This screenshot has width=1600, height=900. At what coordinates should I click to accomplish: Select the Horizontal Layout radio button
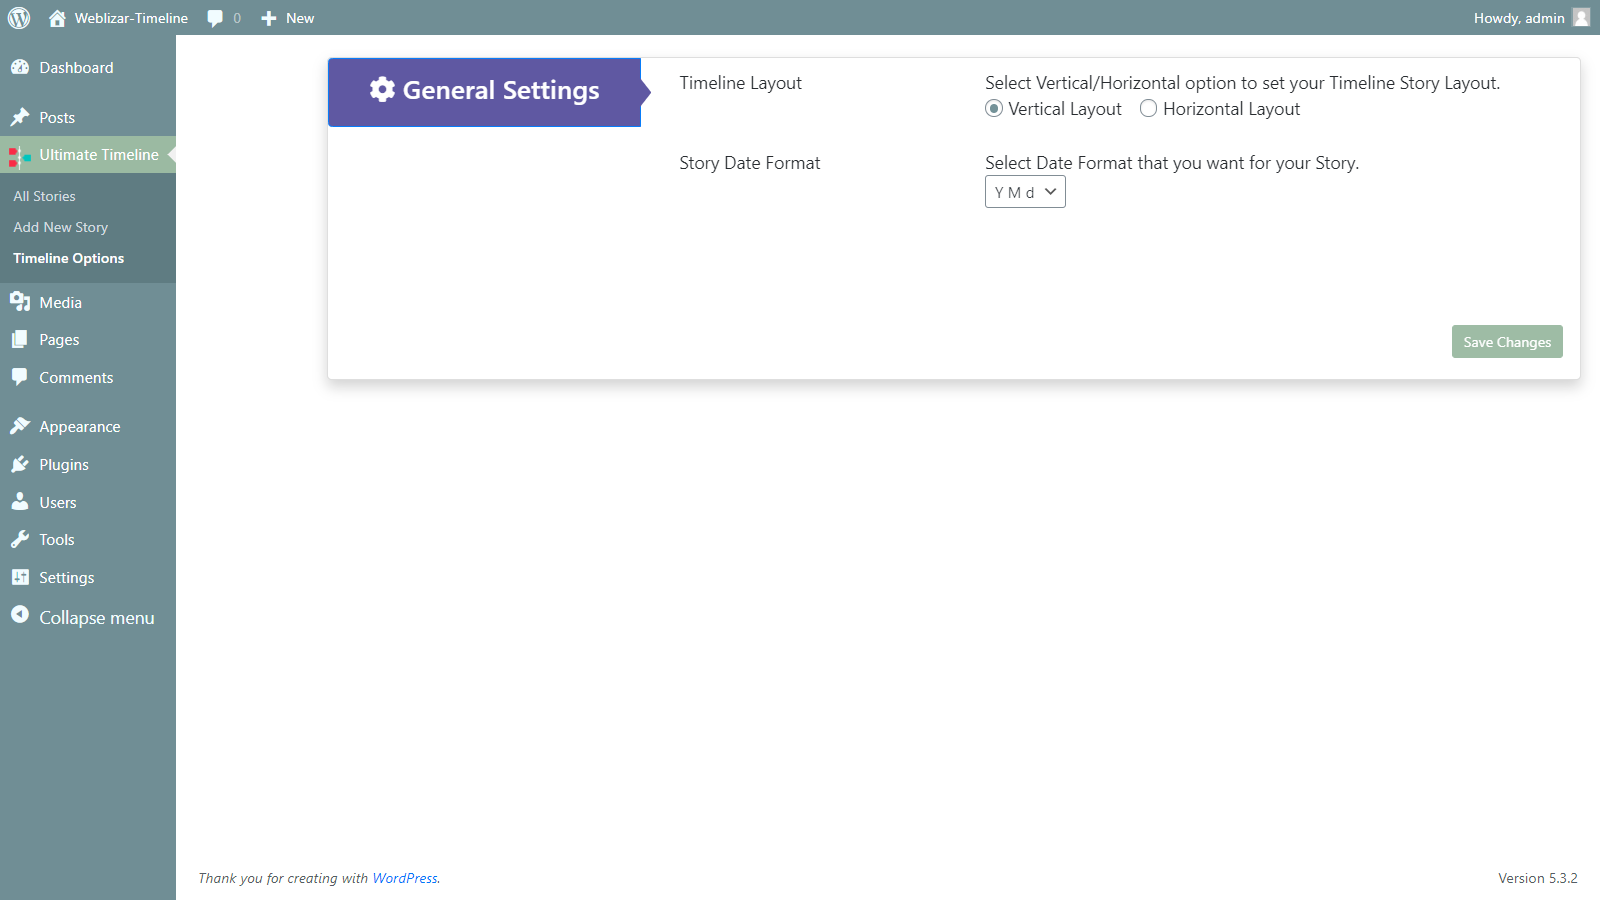click(x=1148, y=108)
